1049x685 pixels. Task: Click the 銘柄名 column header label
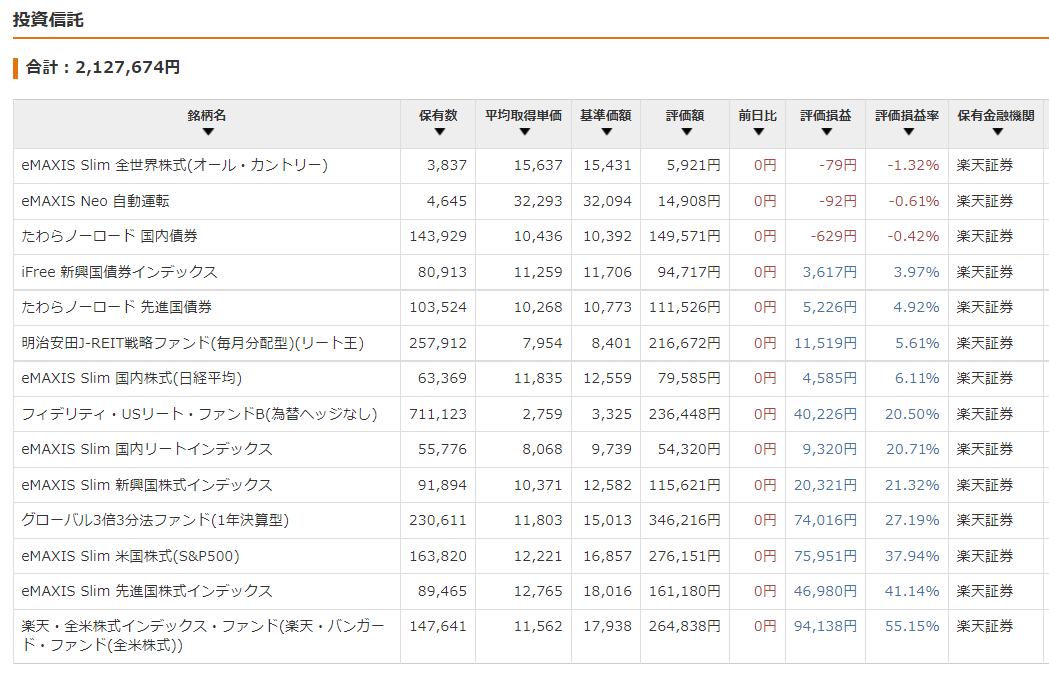tap(207, 116)
